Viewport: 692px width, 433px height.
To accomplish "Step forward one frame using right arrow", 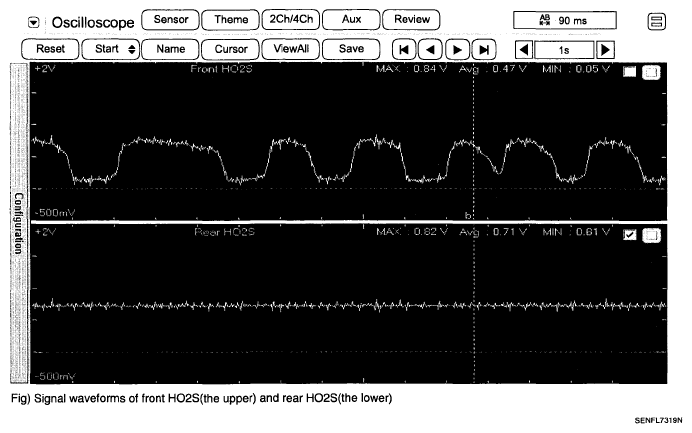I will pyautogui.click(x=457, y=48).
